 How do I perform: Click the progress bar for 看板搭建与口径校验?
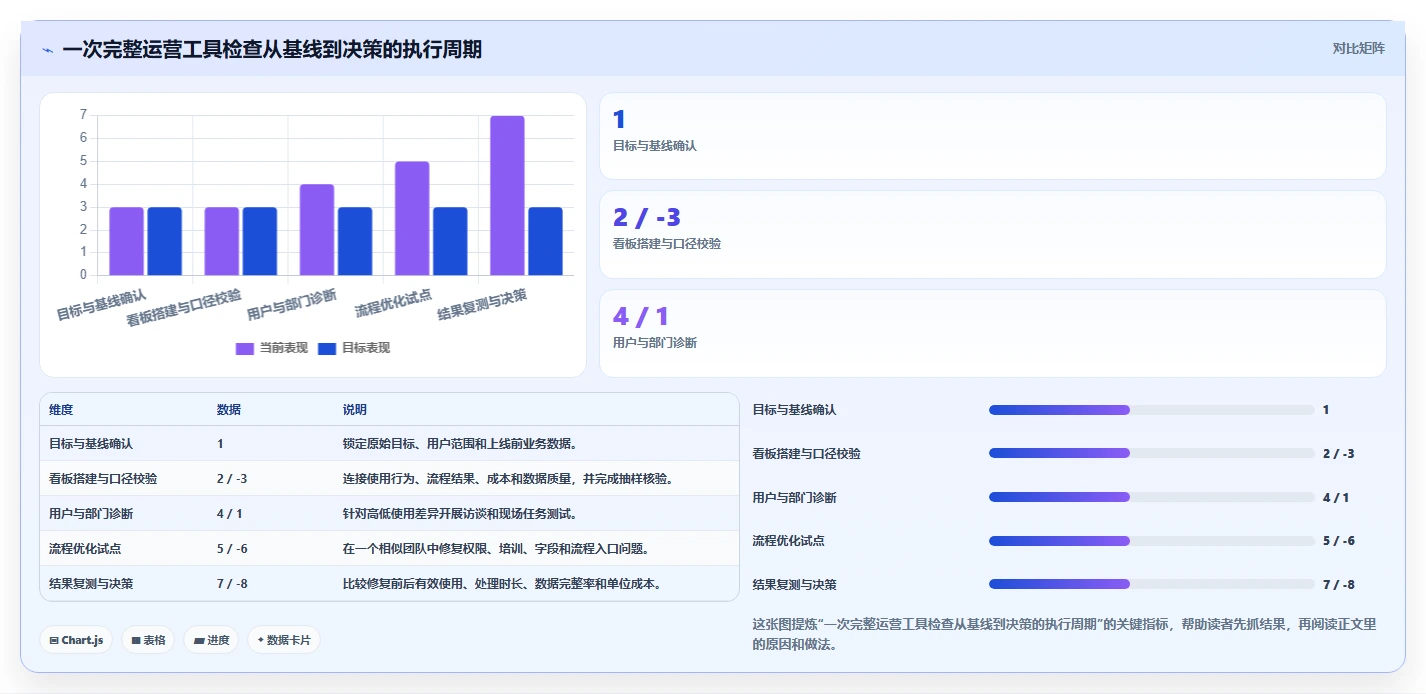[1151, 453]
